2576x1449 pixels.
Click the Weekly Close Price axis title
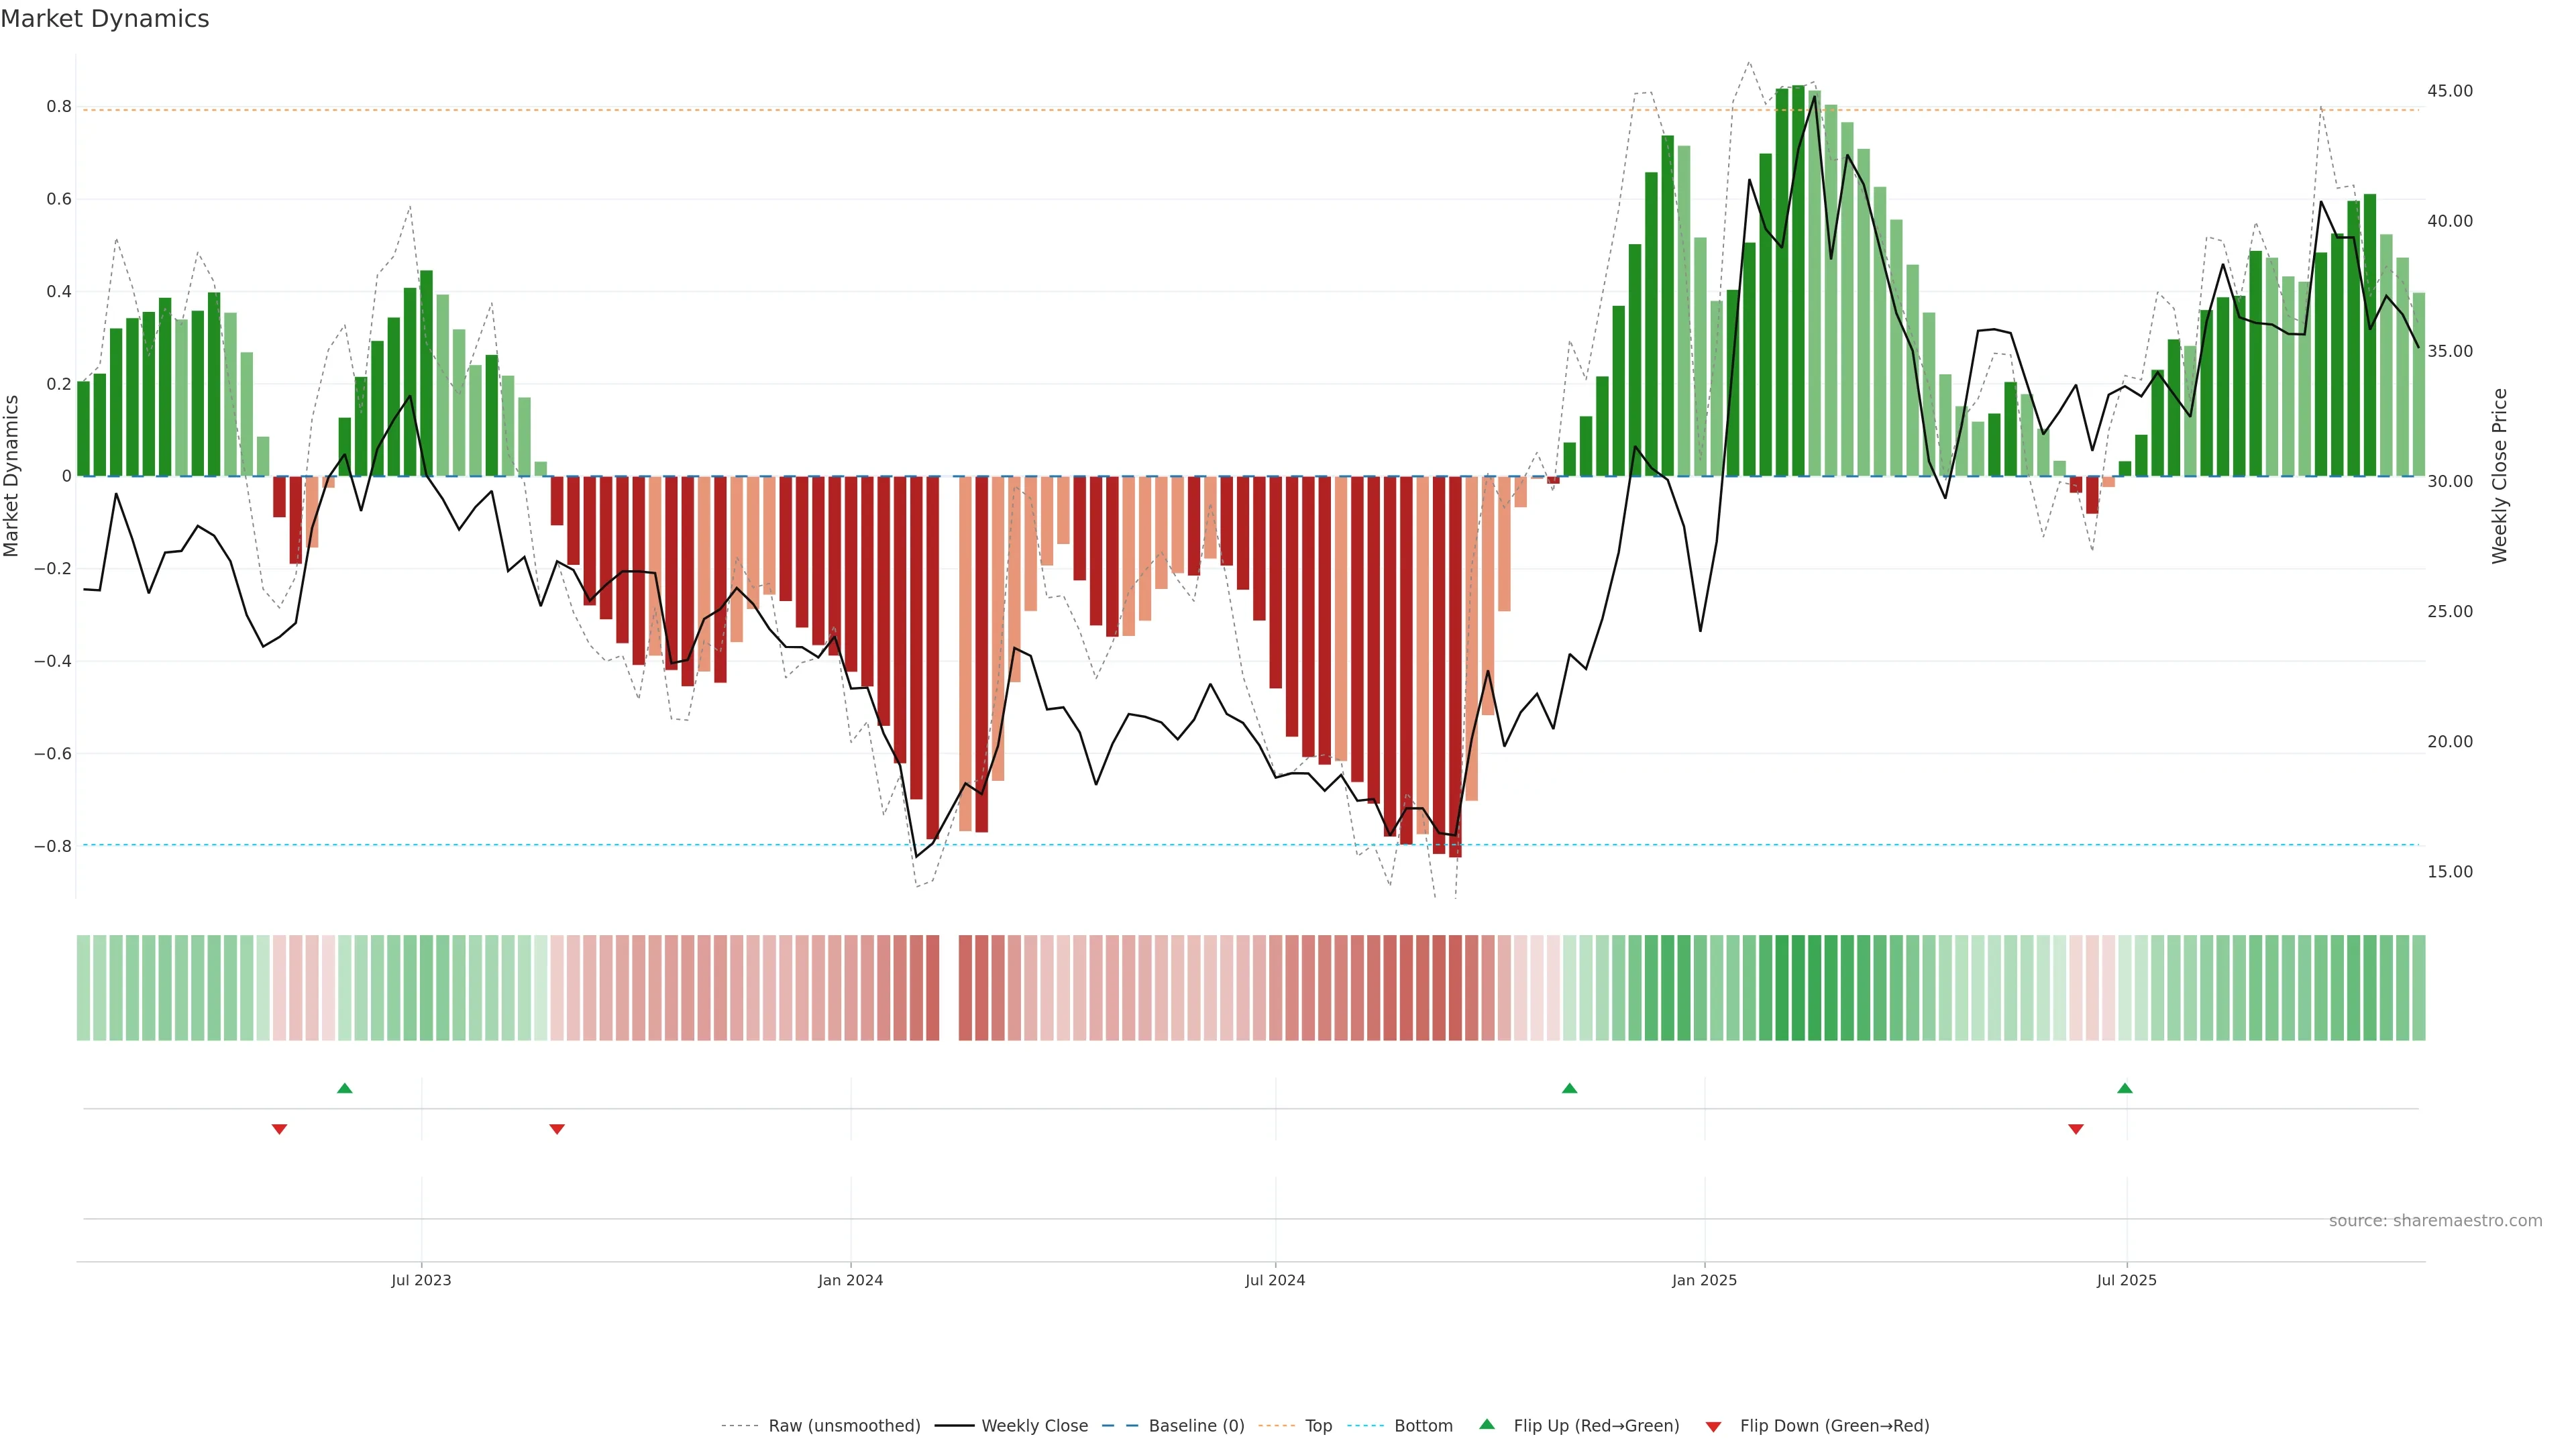tap(2500, 476)
